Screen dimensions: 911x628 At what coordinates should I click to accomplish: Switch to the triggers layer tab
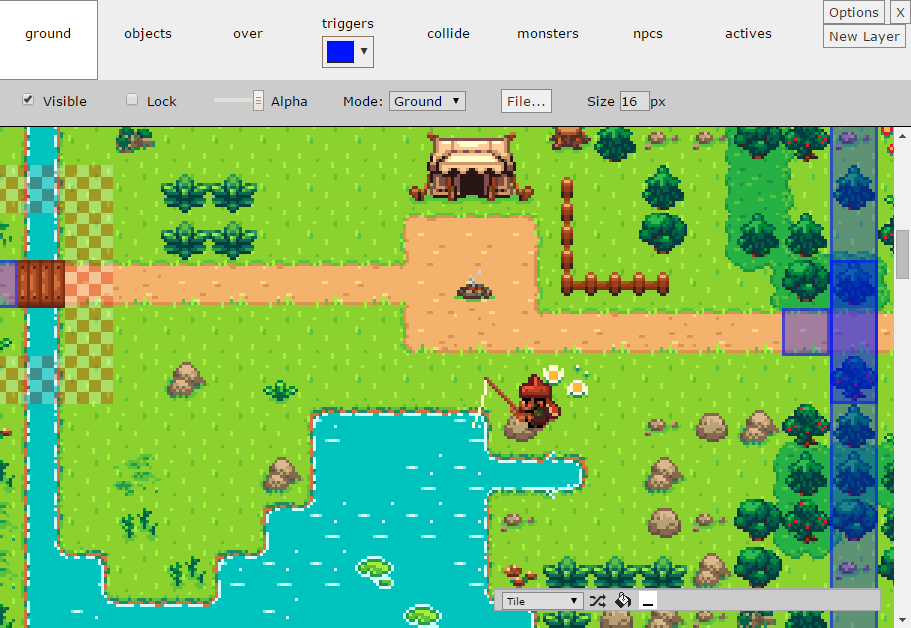(x=347, y=23)
